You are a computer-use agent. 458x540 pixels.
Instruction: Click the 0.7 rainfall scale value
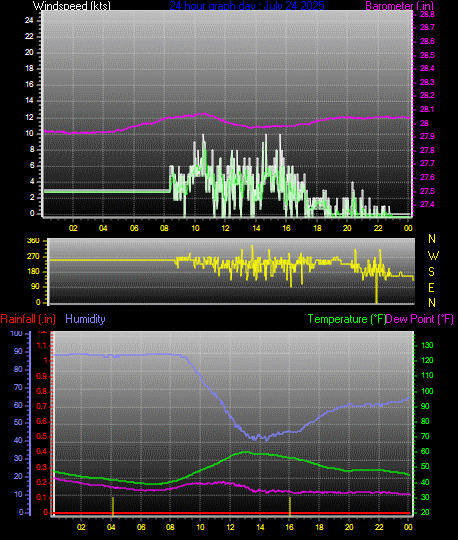point(42,406)
